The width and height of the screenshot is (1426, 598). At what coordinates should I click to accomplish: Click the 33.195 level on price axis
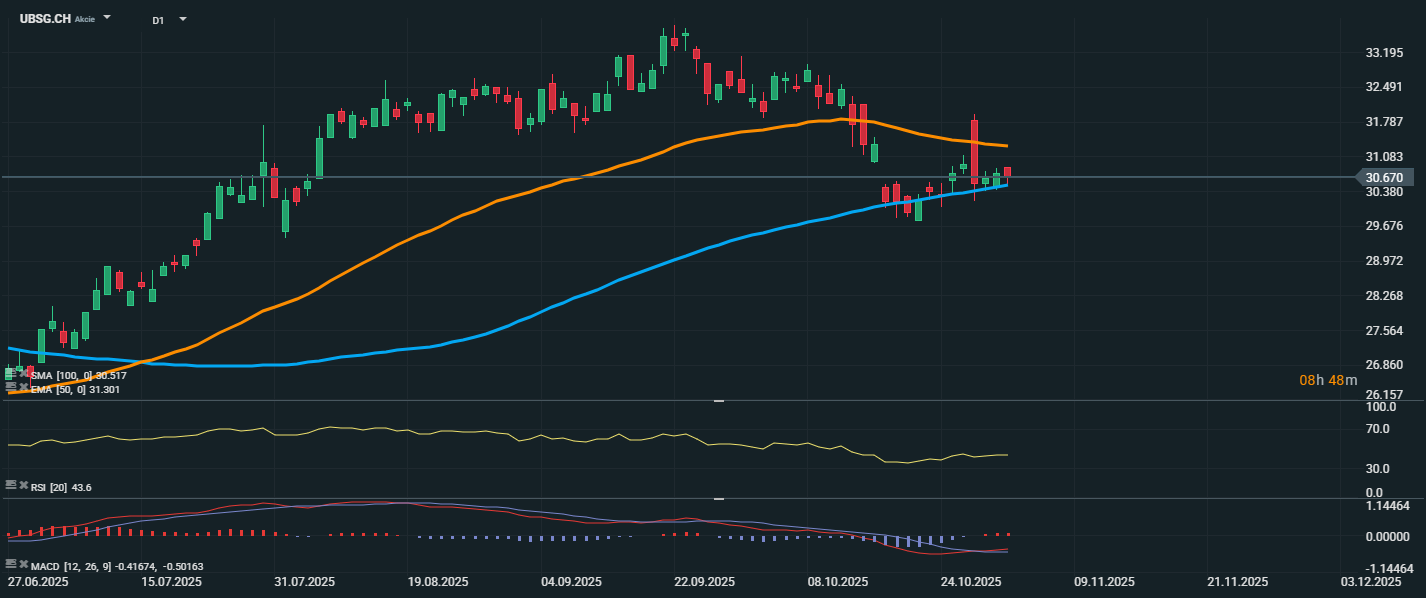[x=1384, y=52]
